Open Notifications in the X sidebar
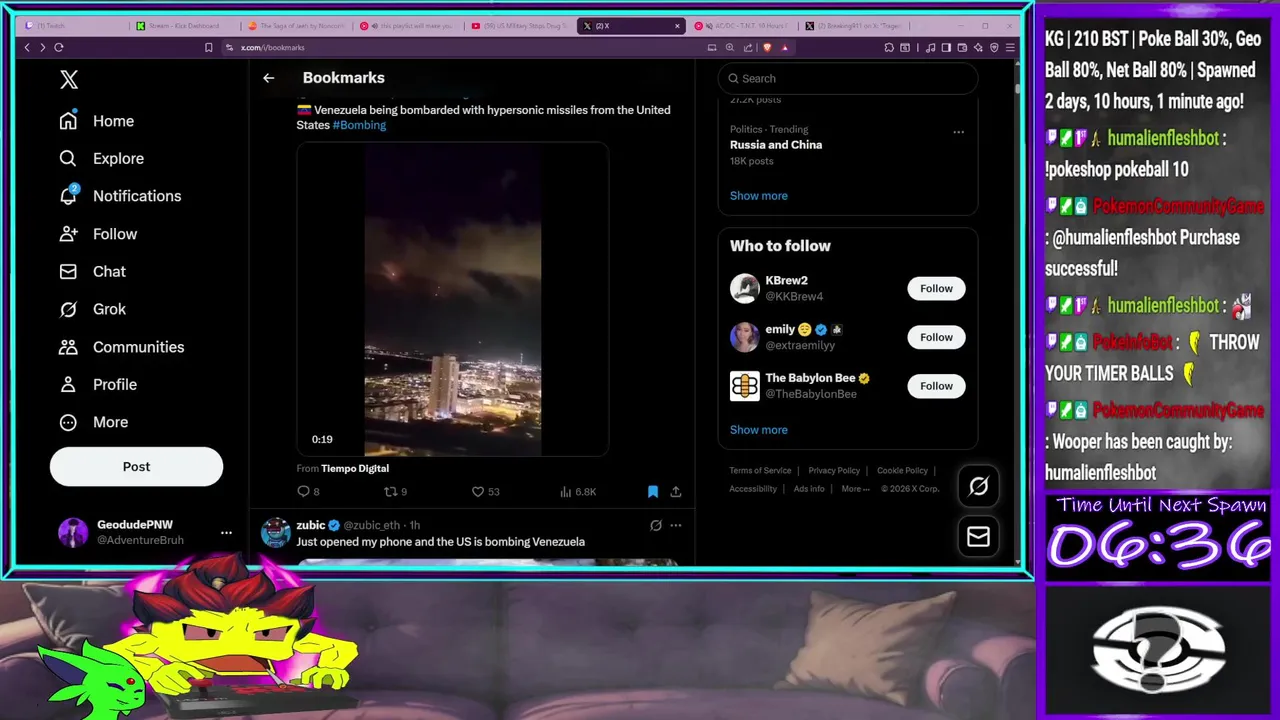Image resolution: width=1280 pixels, height=720 pixels. [120, 196]
